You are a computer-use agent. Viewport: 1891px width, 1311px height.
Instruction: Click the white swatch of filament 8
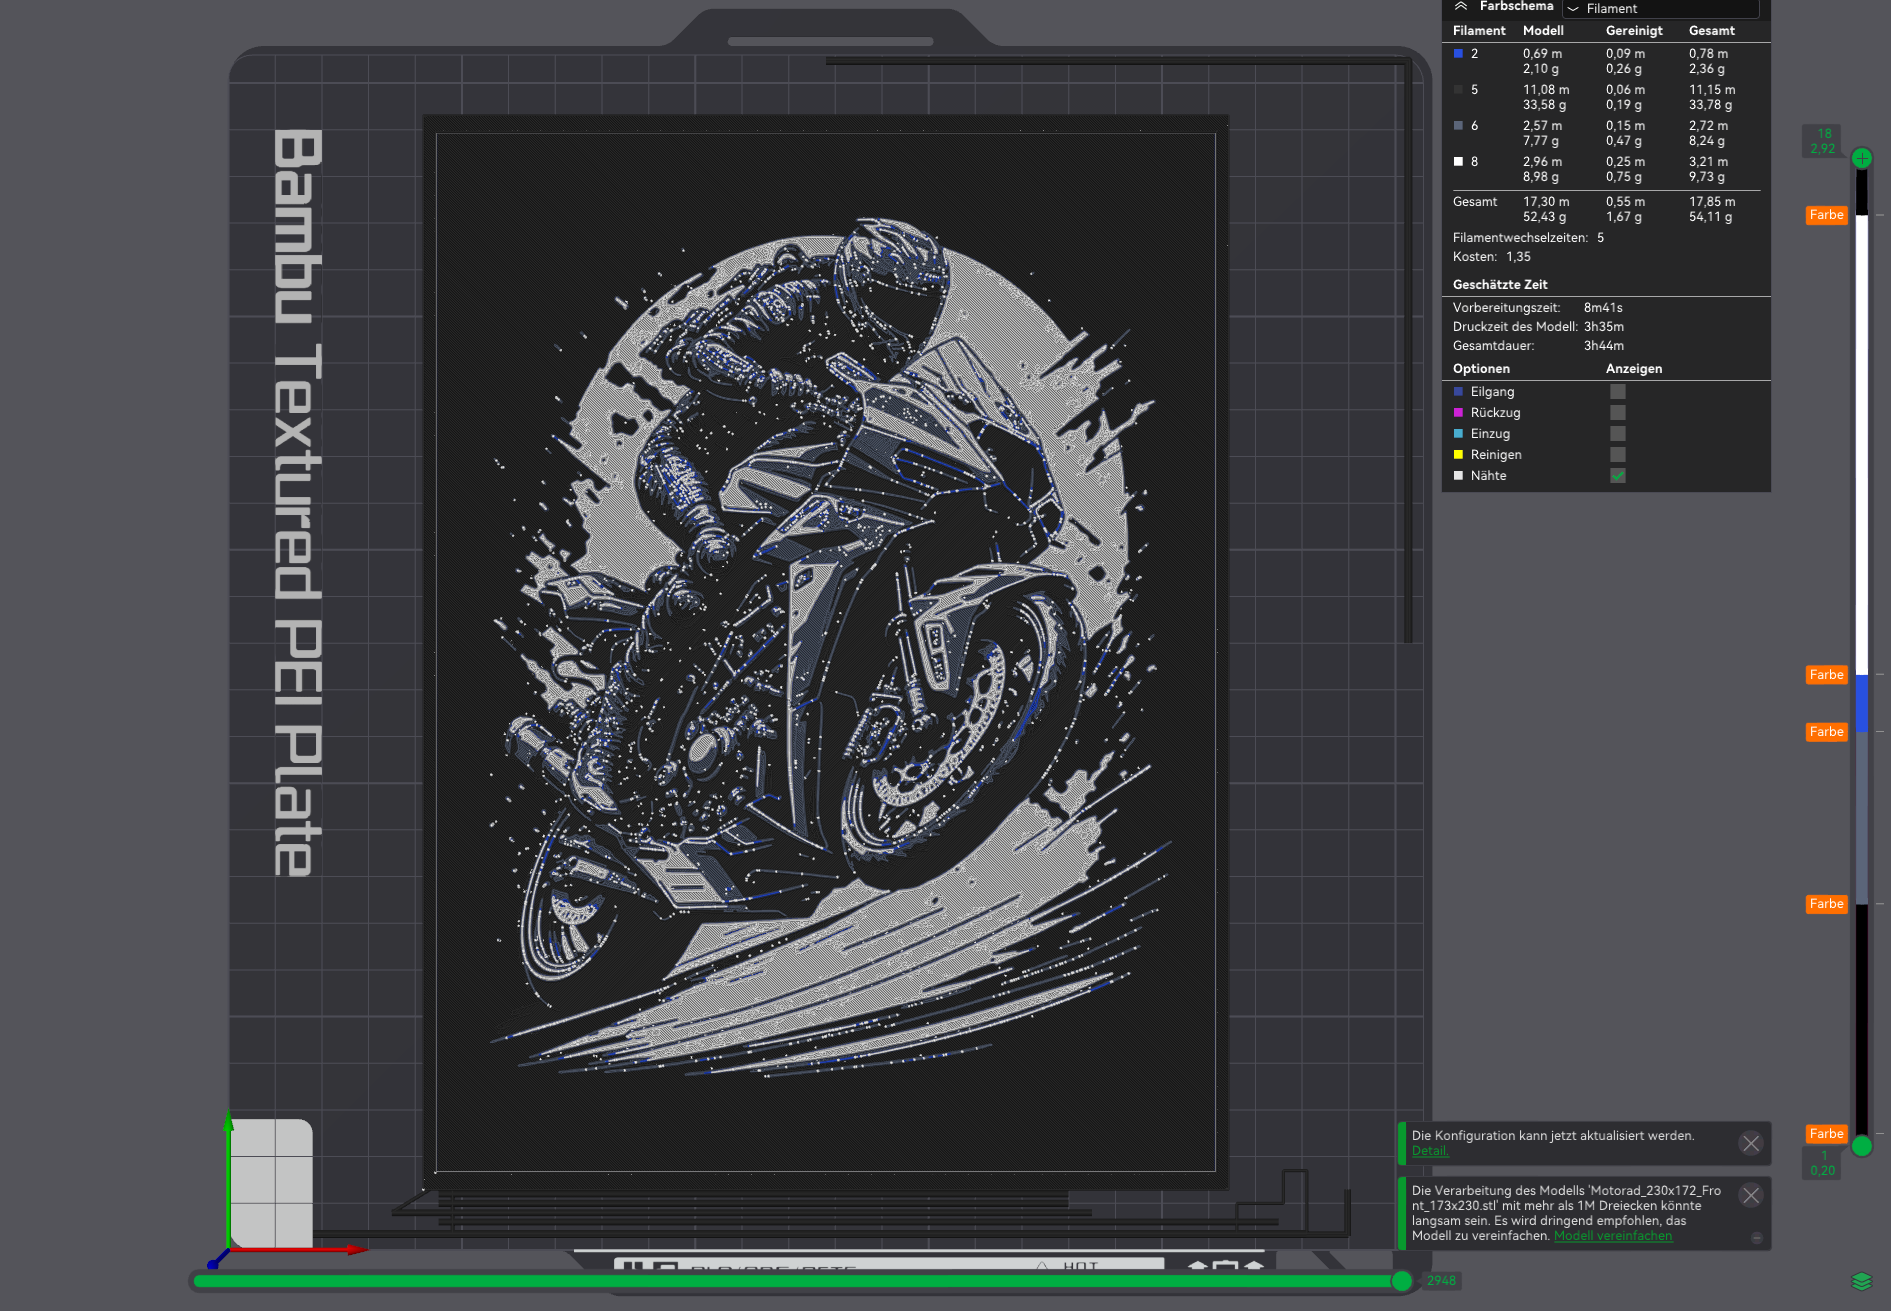point(1458,162)
